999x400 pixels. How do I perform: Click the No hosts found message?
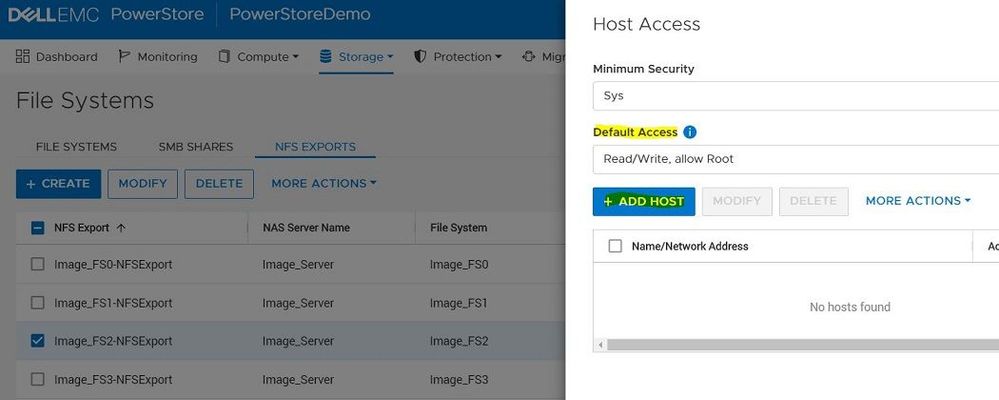[850, 307]
